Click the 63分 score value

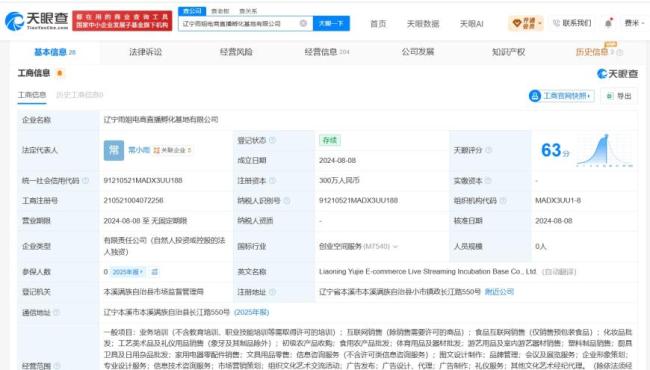point(555,150)
